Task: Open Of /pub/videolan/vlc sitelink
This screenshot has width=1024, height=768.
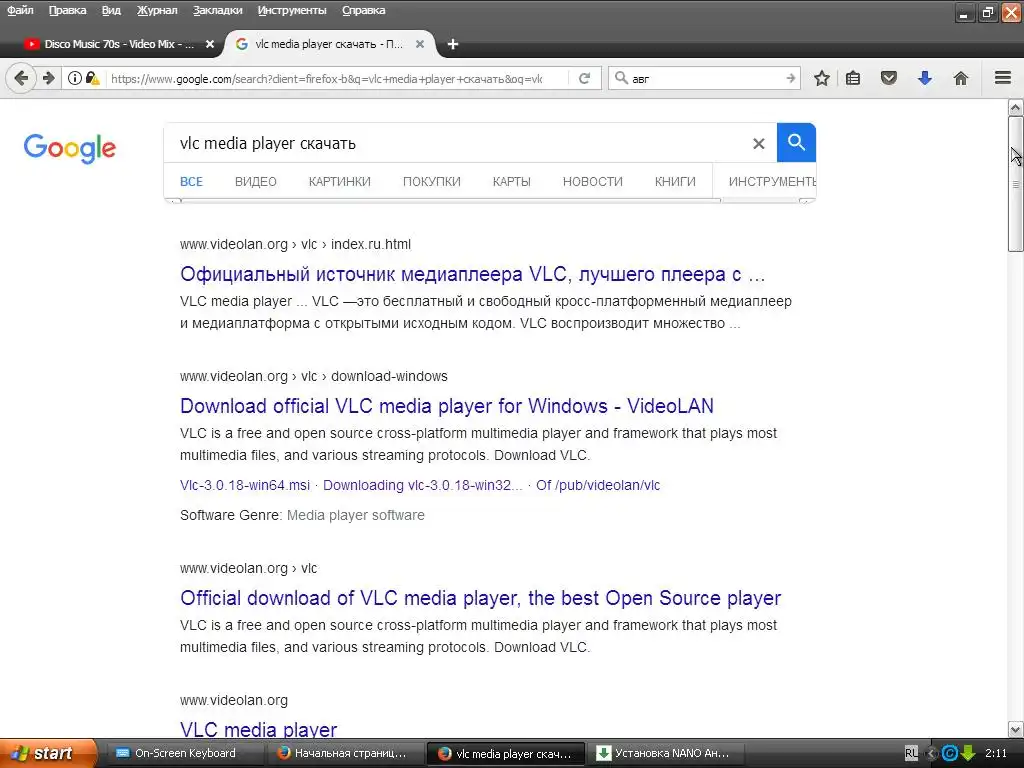Action: coord(598,485)
